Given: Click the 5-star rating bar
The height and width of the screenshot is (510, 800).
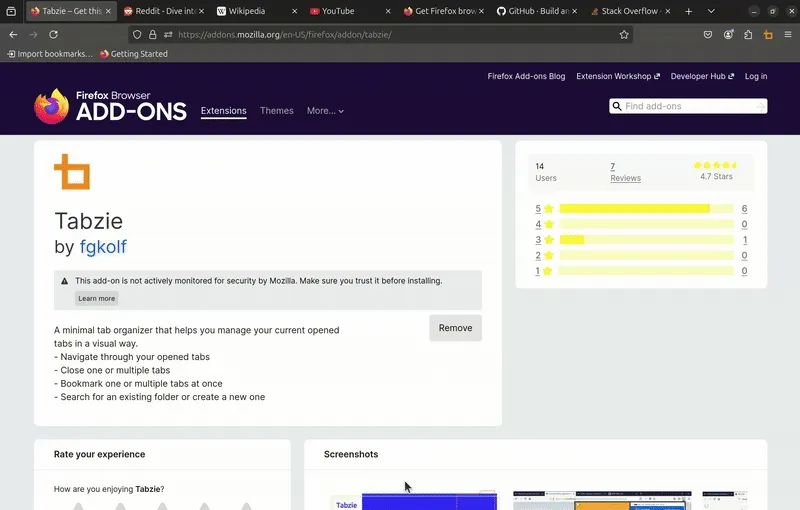Looking at the screenshot, I should click(x=646, y=209).
